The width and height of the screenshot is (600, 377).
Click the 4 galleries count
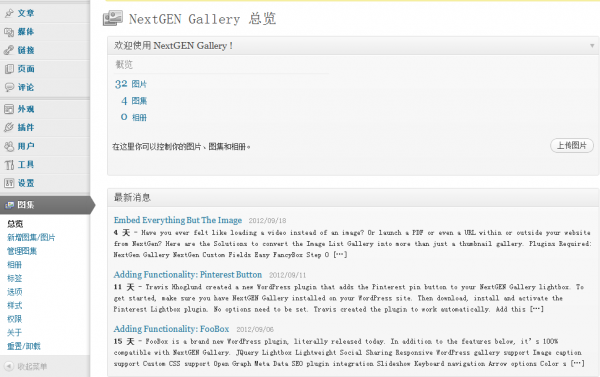click(x=124, y=101)
